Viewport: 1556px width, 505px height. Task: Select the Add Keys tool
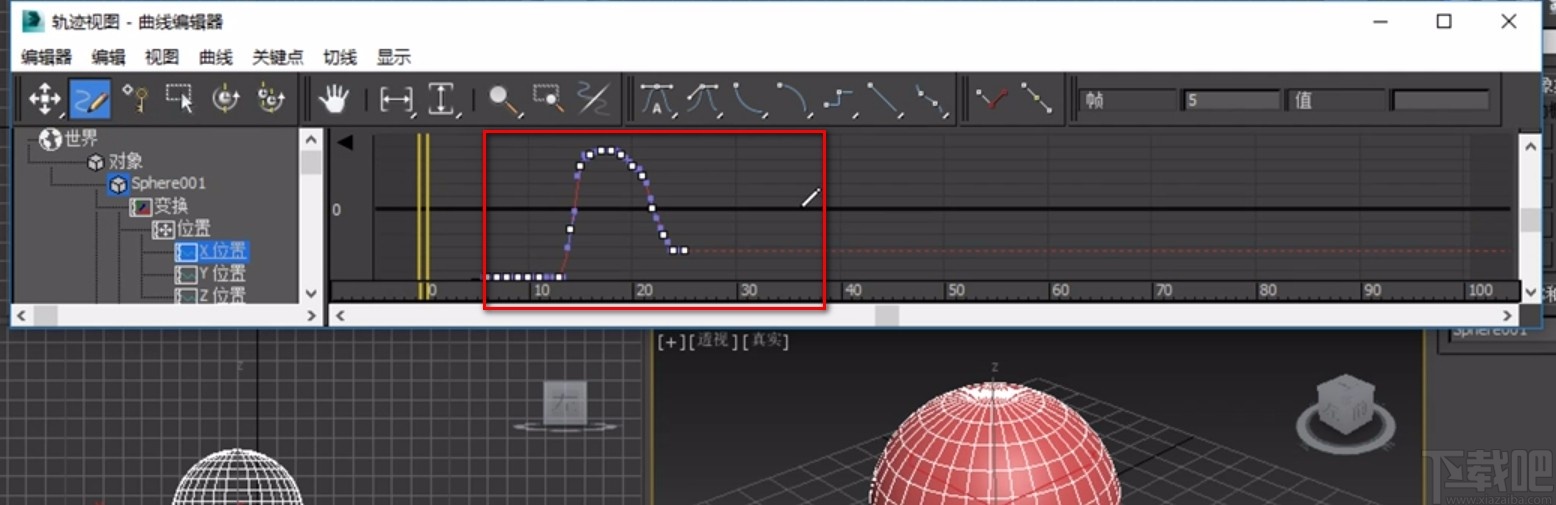[135, 99]
